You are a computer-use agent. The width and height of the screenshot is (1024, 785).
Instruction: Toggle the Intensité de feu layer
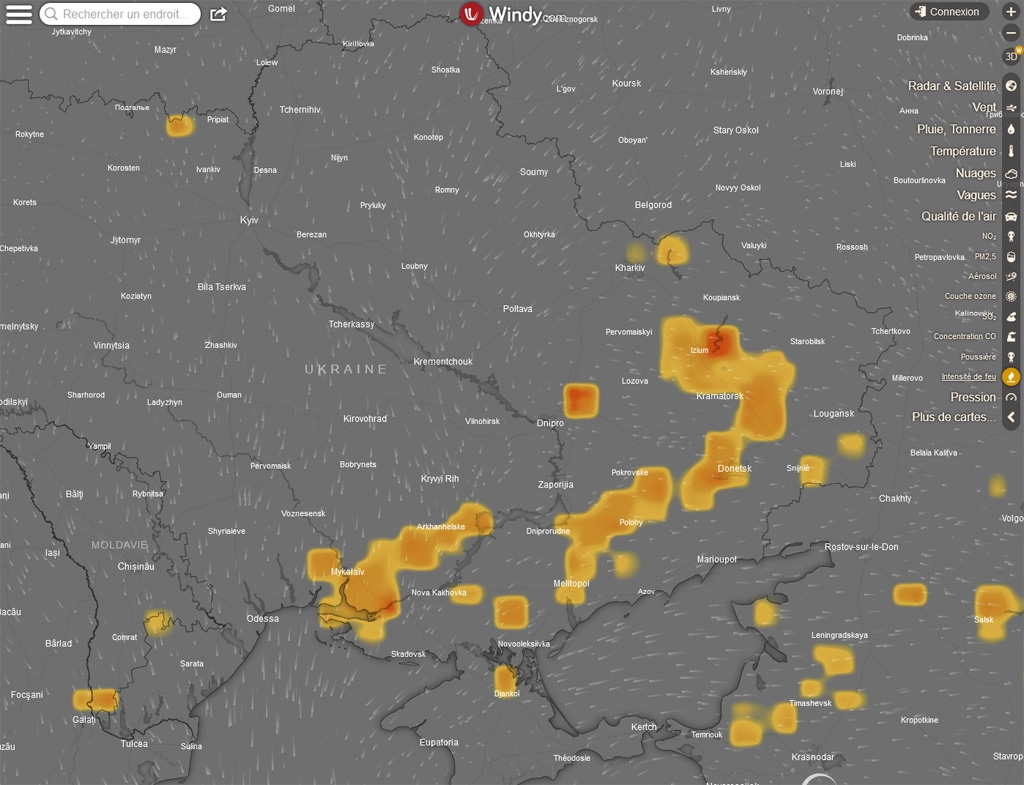coord(1011,377)
